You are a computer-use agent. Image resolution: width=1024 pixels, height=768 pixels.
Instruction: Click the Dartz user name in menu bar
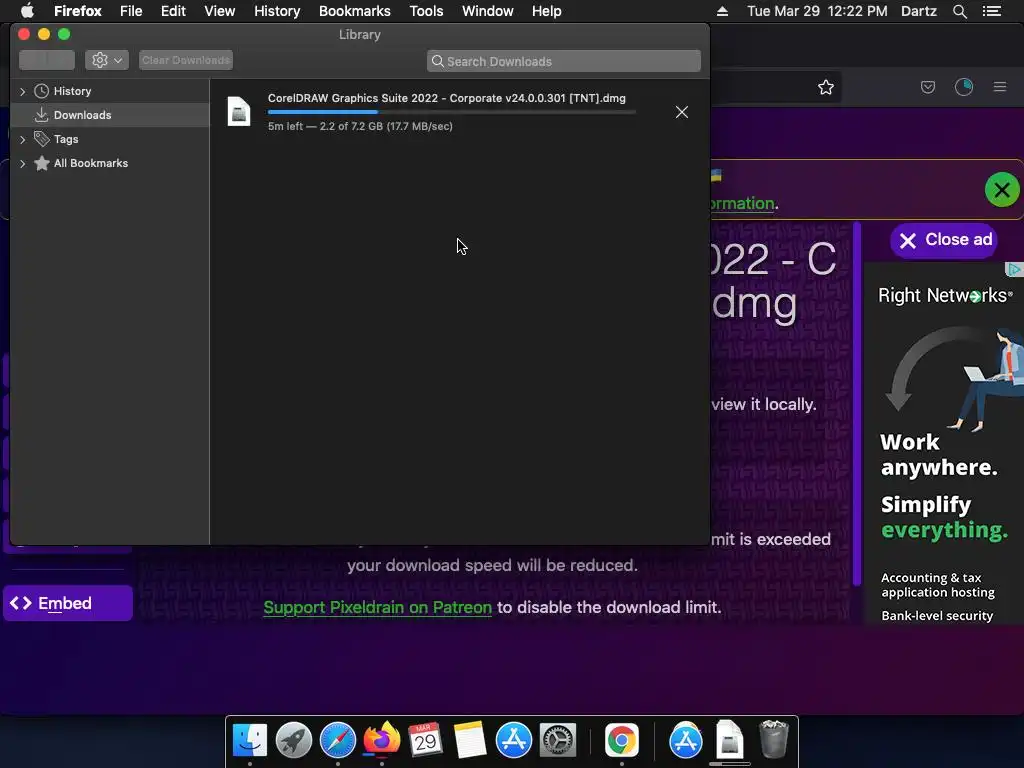pyautogui.click(x=918, y=11)
